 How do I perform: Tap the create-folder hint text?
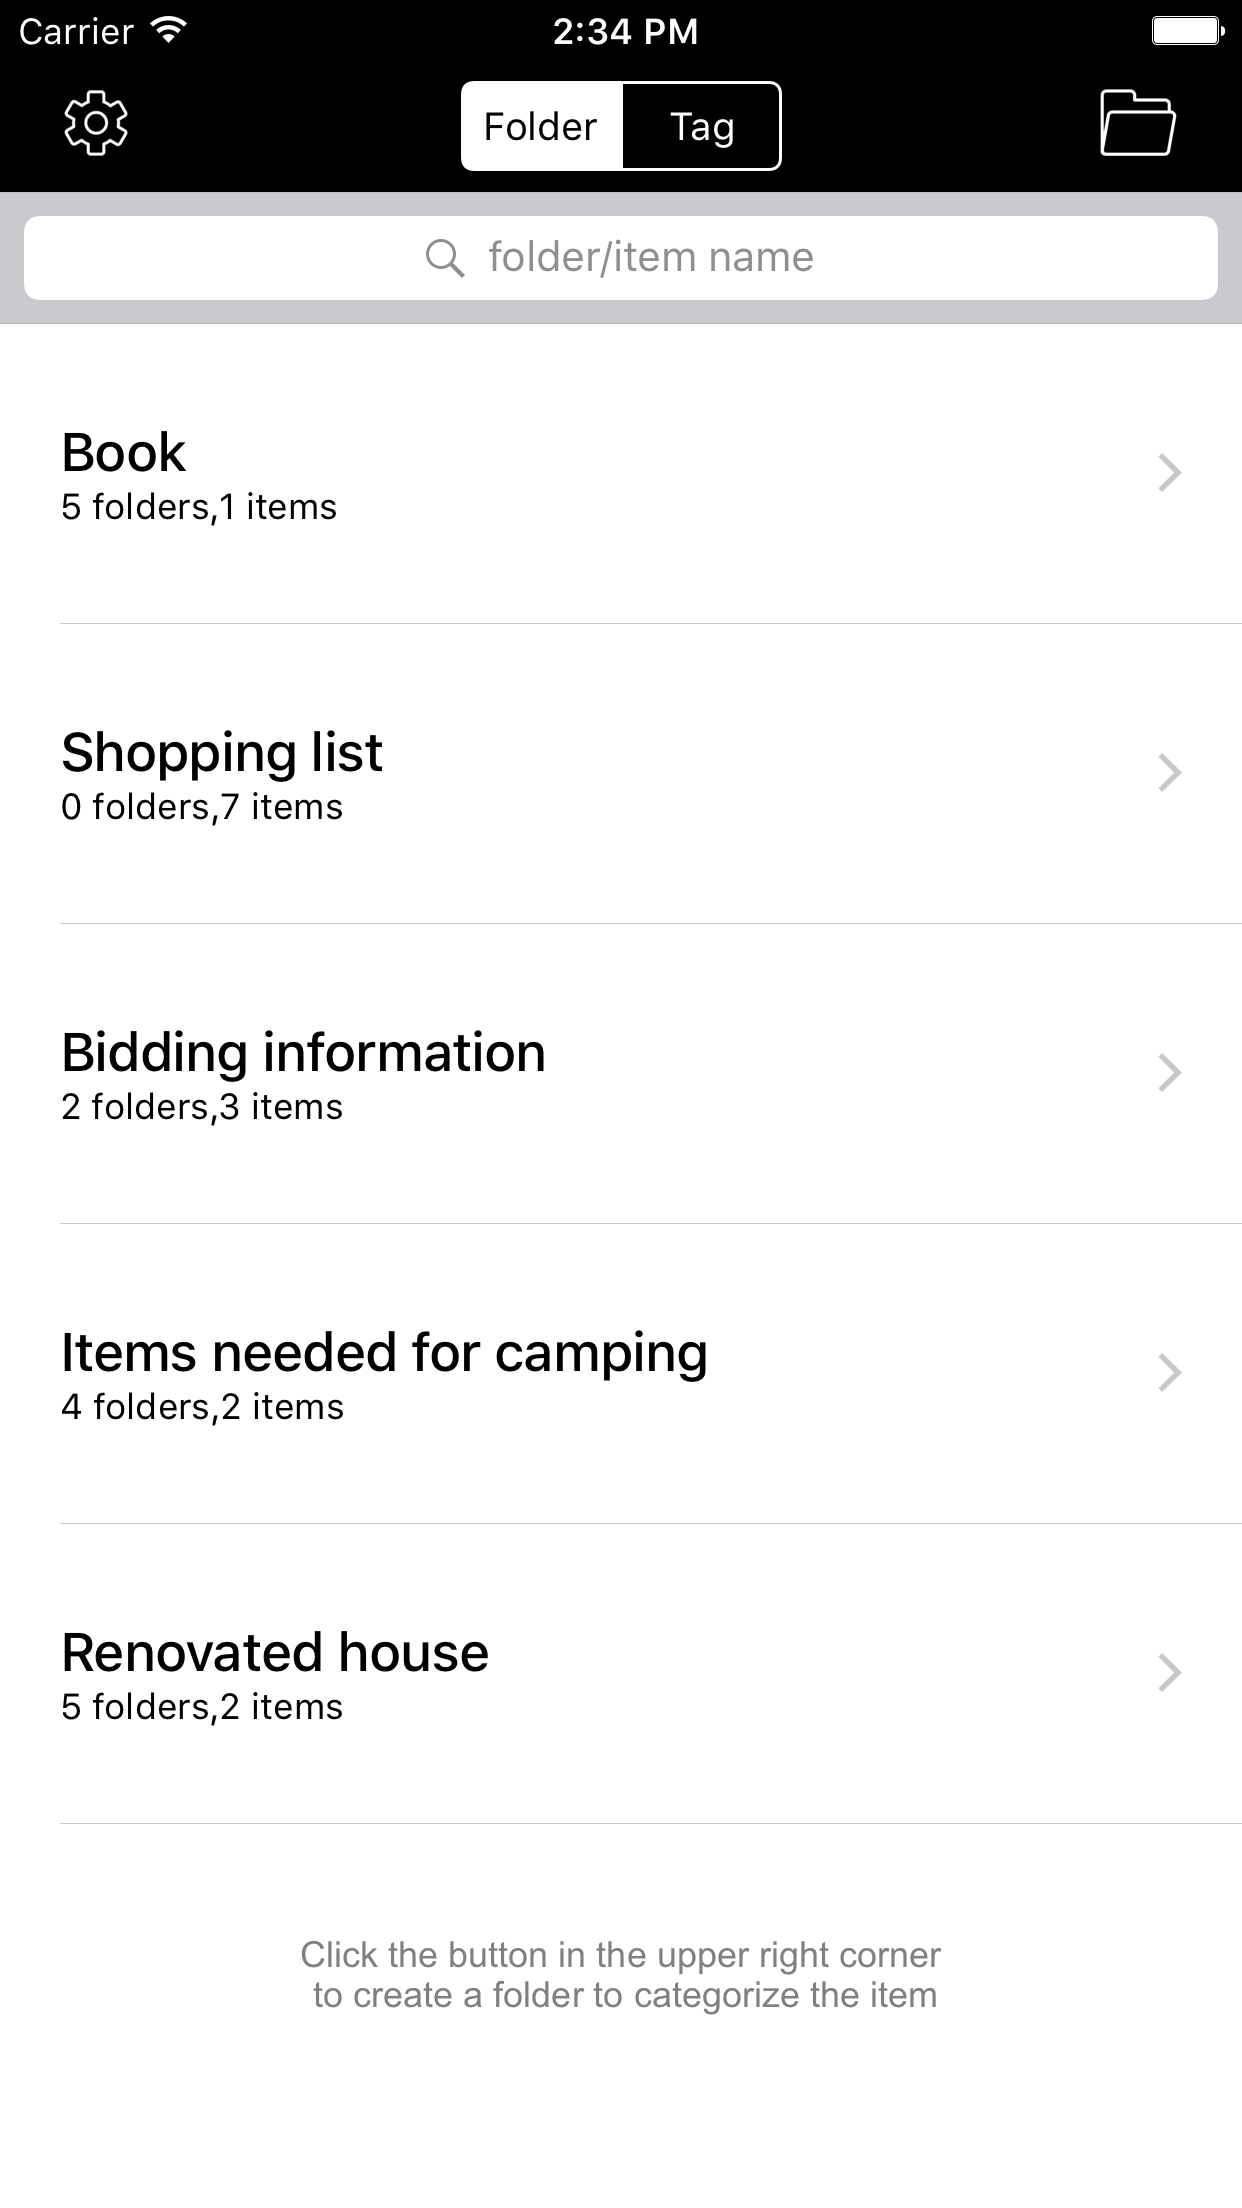click(x=621, y=1975)
